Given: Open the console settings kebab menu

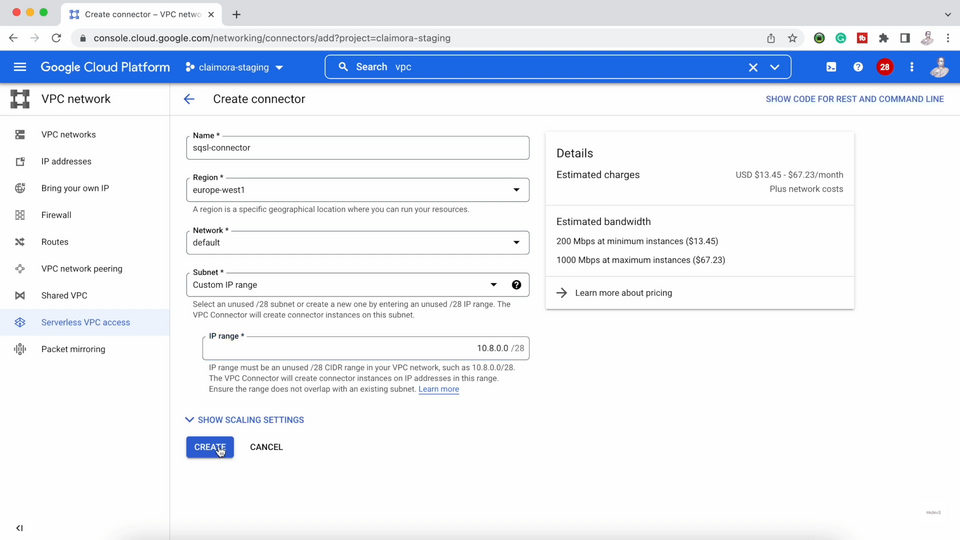Looking at the screenshot, I should tap(912, 67).
